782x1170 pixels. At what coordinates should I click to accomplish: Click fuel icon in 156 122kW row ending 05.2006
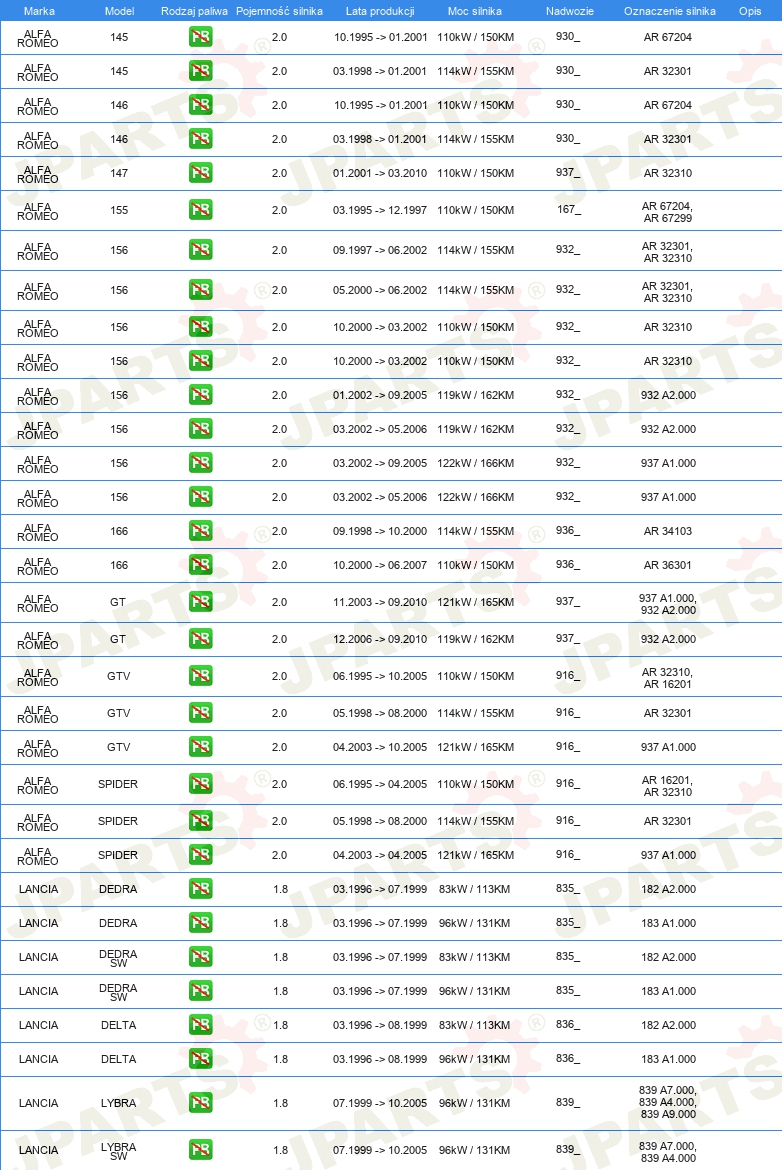pos(201,497)
